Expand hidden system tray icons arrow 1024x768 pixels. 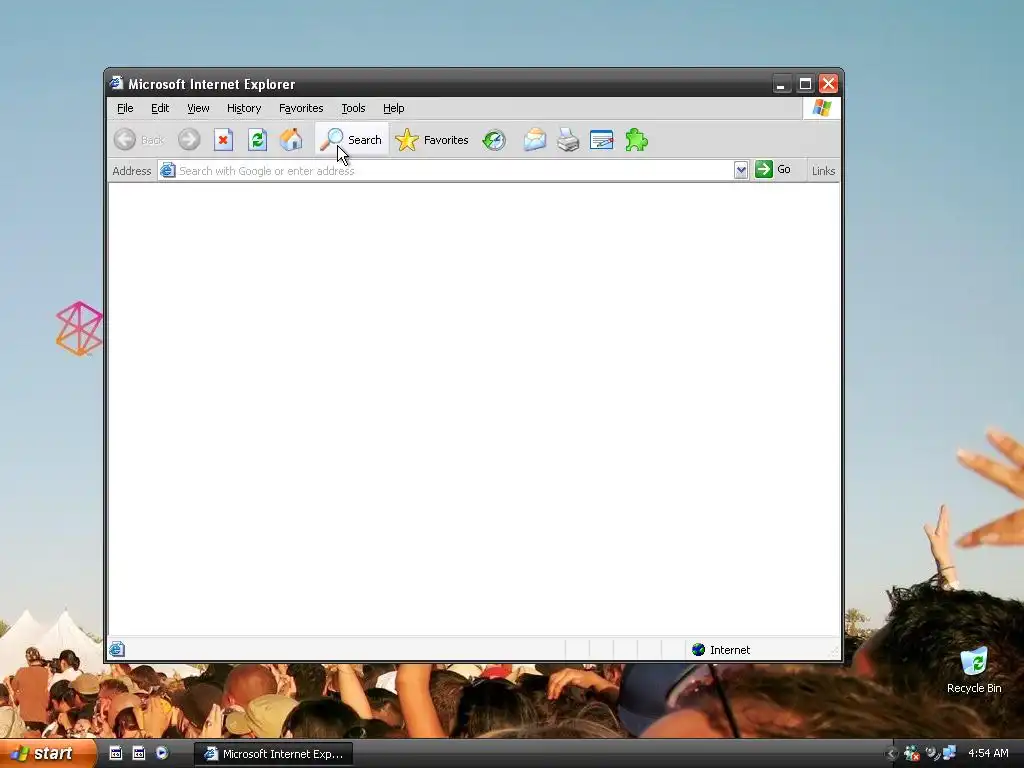tap(891, 754)
